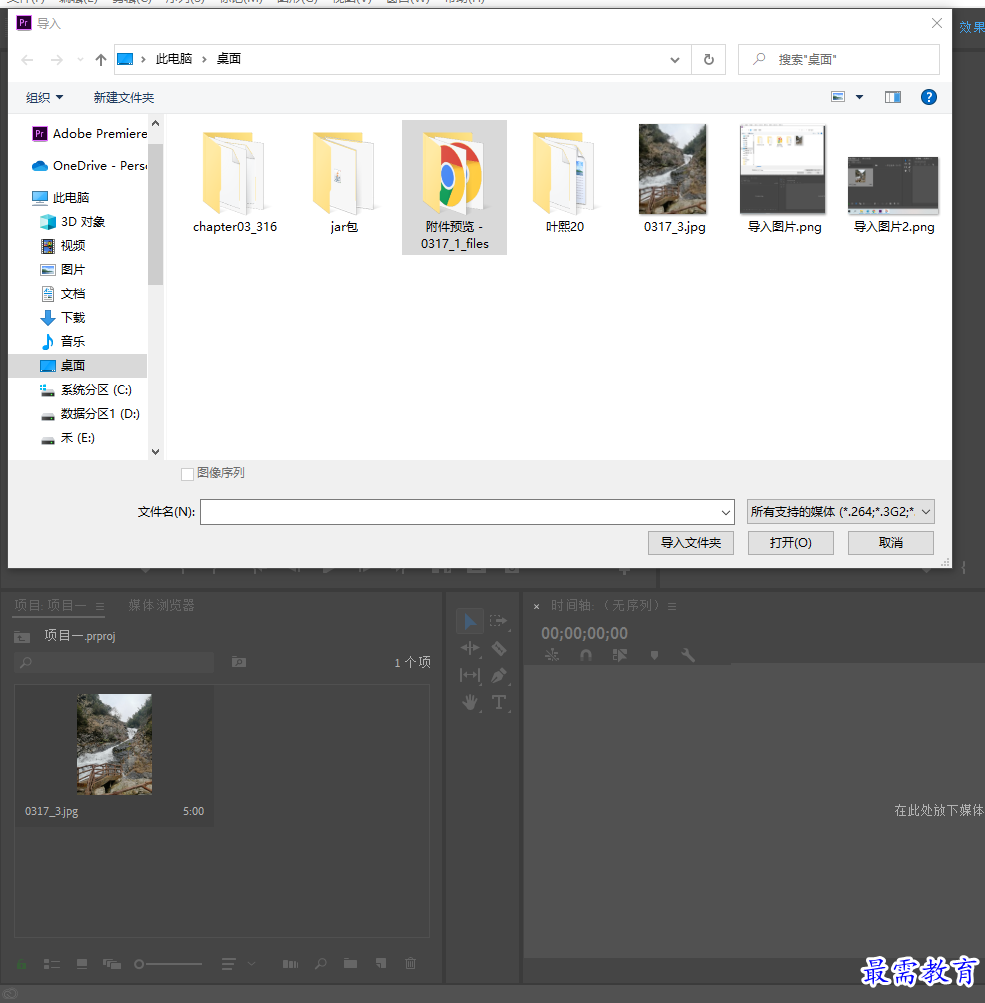This screenshot has width=985, height=1003.
Task: Switch project panel to icon view
Action: tap(82, 963)
